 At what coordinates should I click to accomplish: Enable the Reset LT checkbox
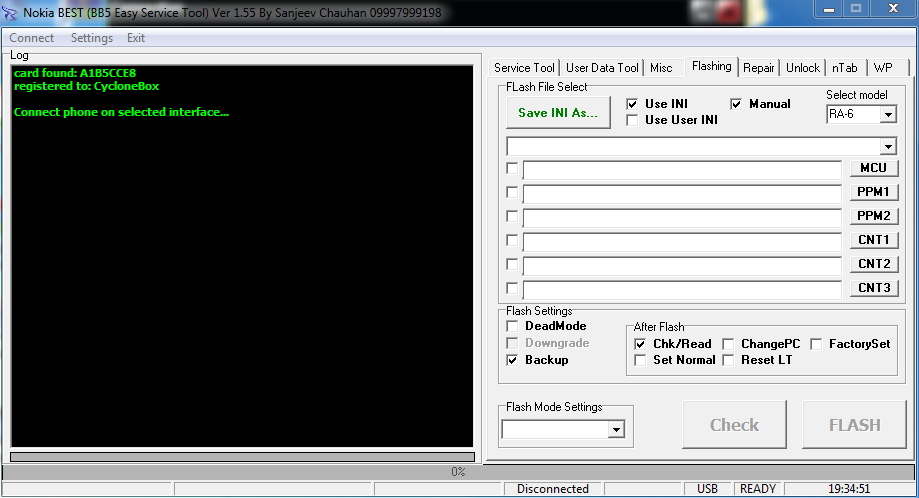(x=728, y=360)
